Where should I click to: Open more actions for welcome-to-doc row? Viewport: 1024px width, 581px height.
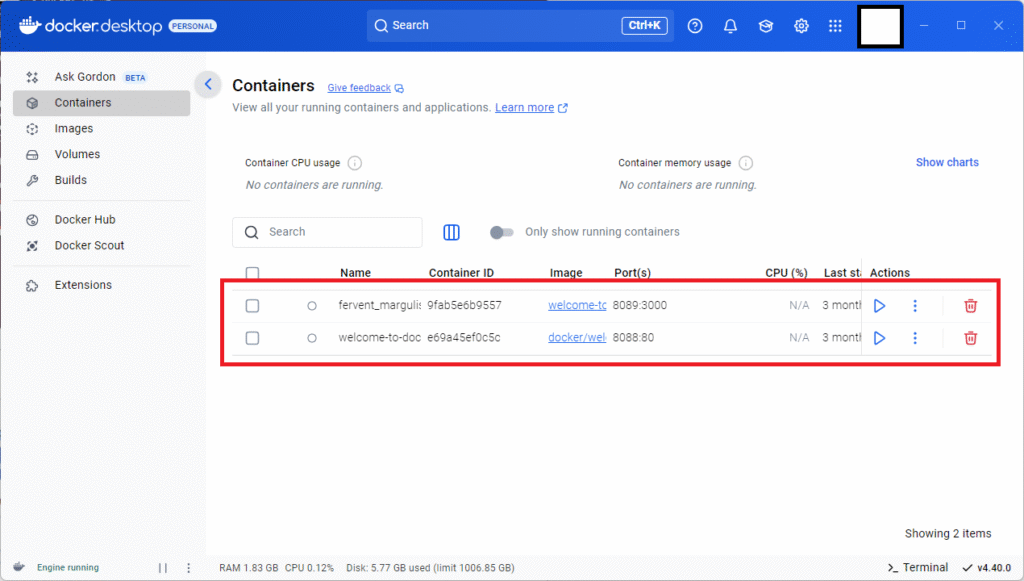coord(915,338)
